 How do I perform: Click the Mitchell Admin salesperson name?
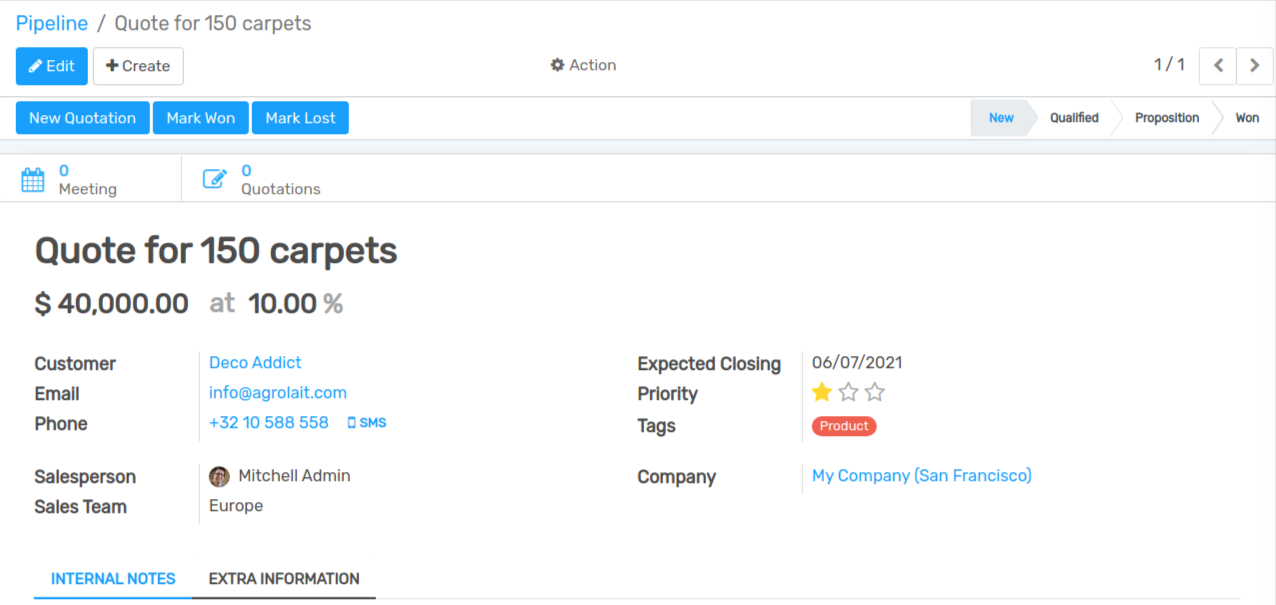point(294,476)
